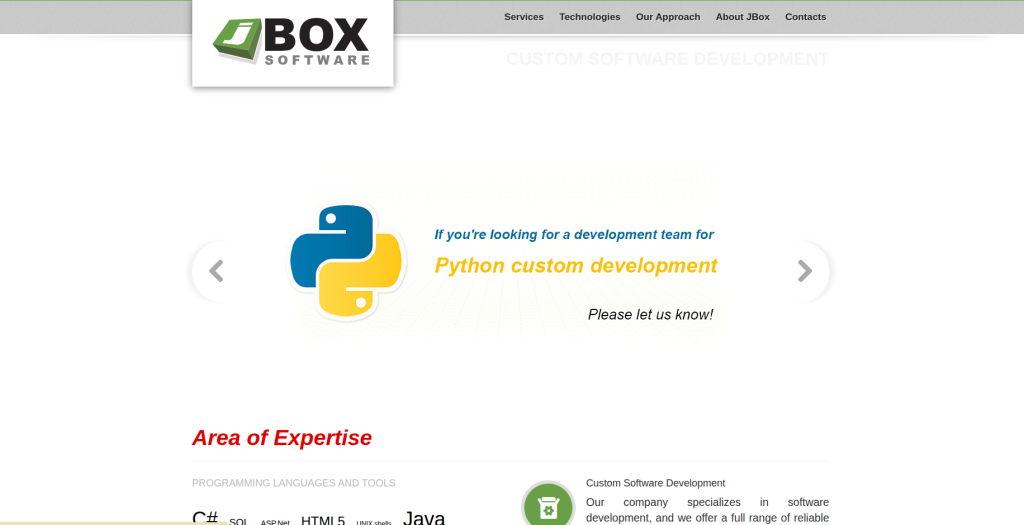1024x525 pixels.
Task: Click 'If you're looking for a development team for'
Action: point(574,234)
